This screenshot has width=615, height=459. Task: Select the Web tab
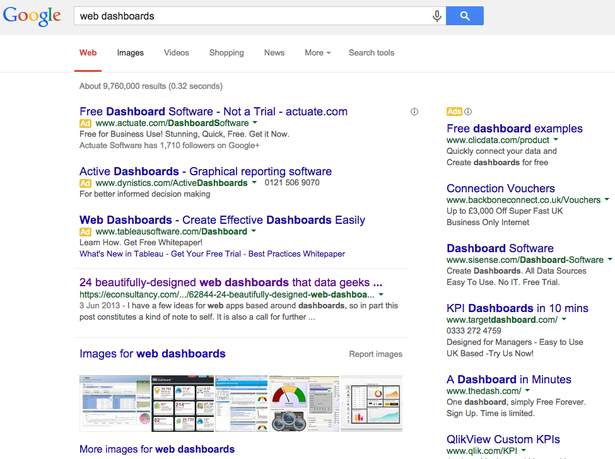click(x=88, y=53)
